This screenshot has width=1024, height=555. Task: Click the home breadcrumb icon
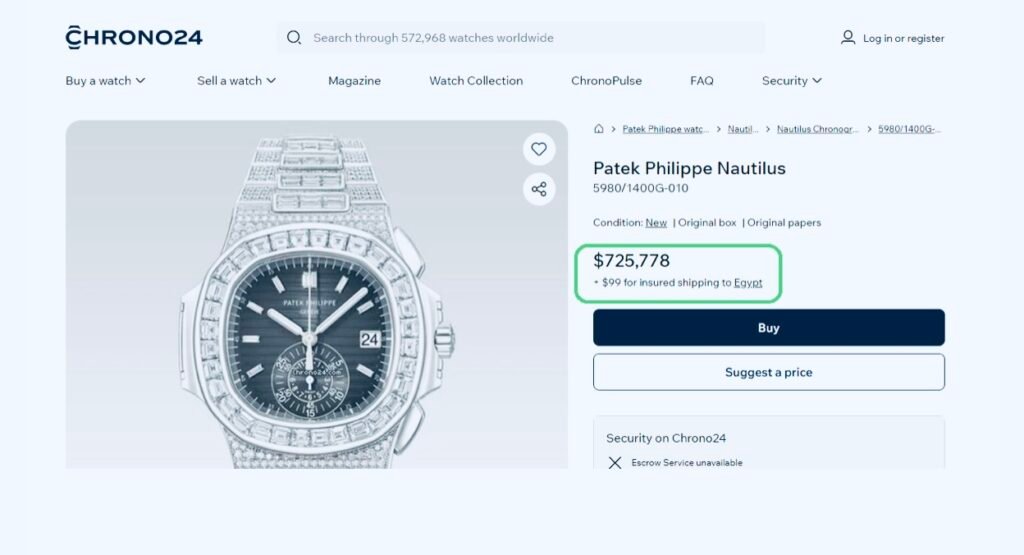(x=599, y=129)
